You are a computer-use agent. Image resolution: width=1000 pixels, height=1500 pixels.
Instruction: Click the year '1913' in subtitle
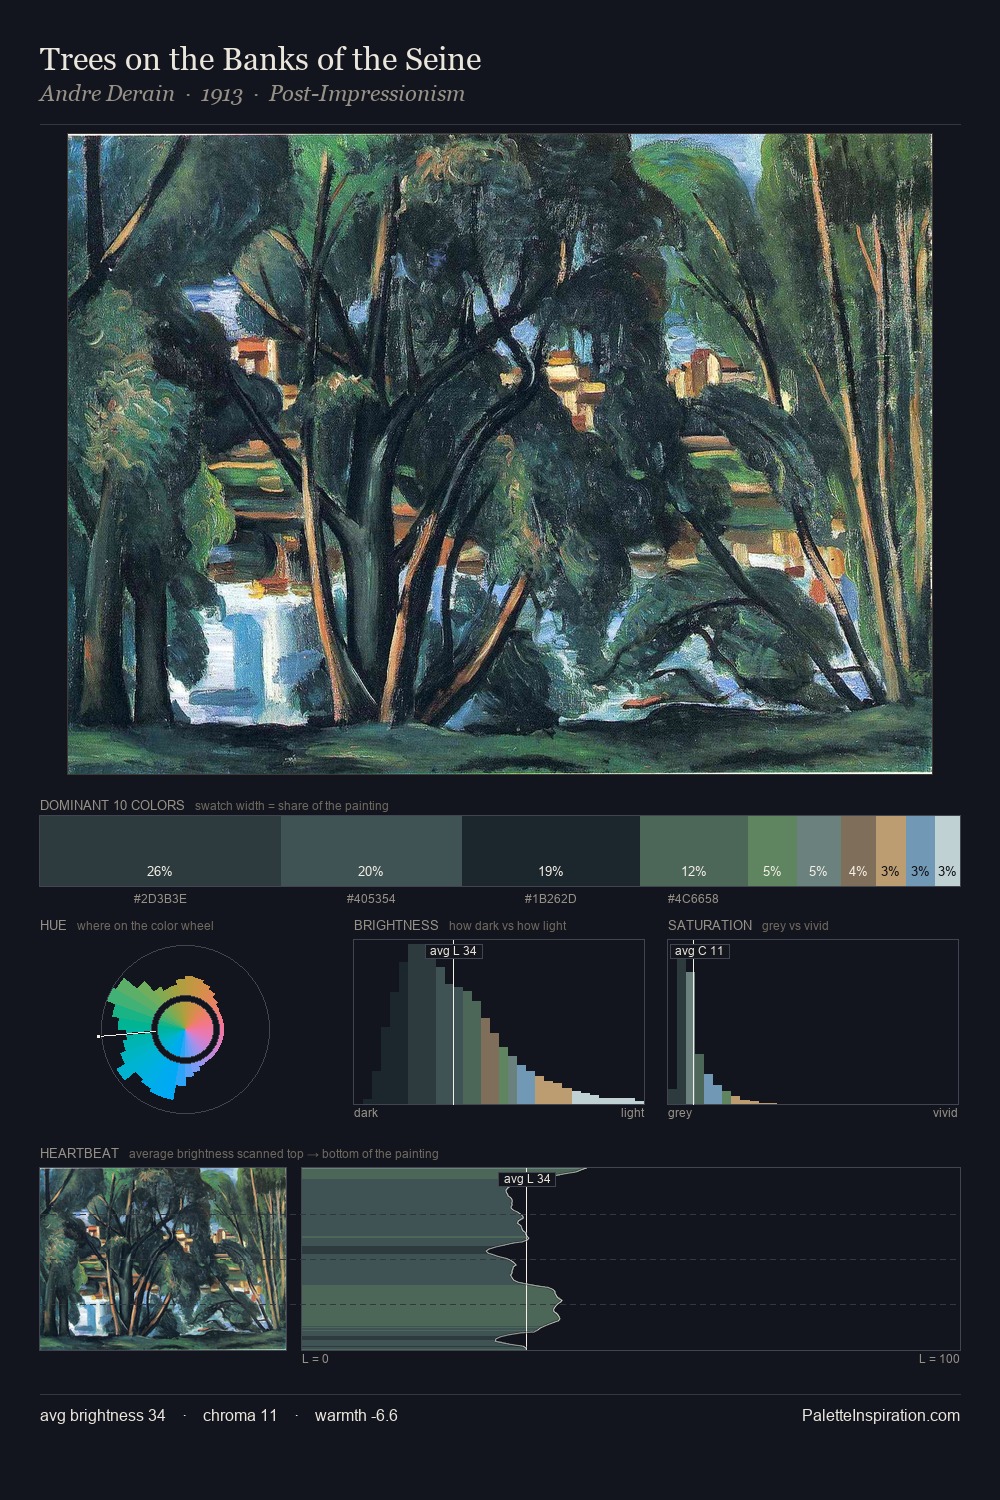point(221,94)
